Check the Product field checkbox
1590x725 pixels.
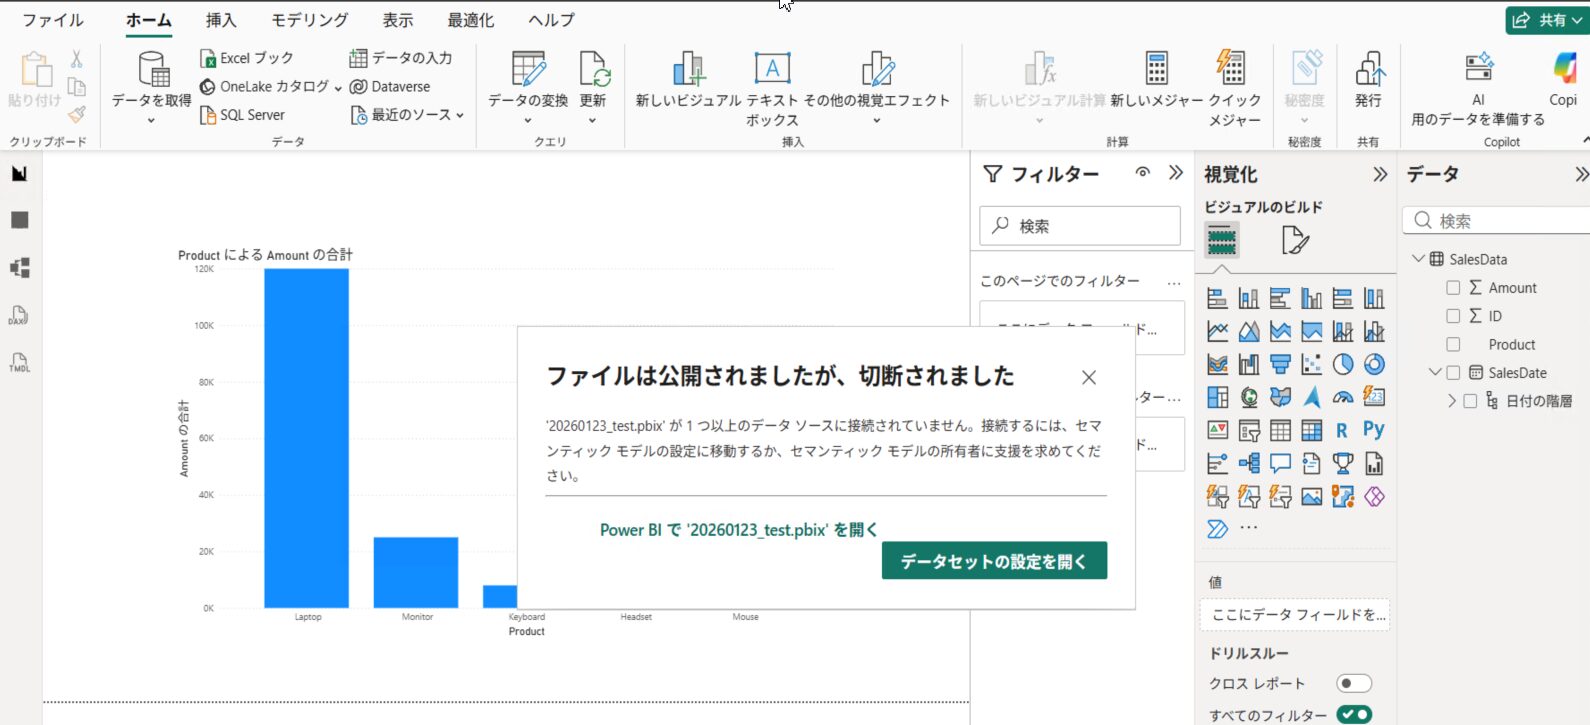1453,345
